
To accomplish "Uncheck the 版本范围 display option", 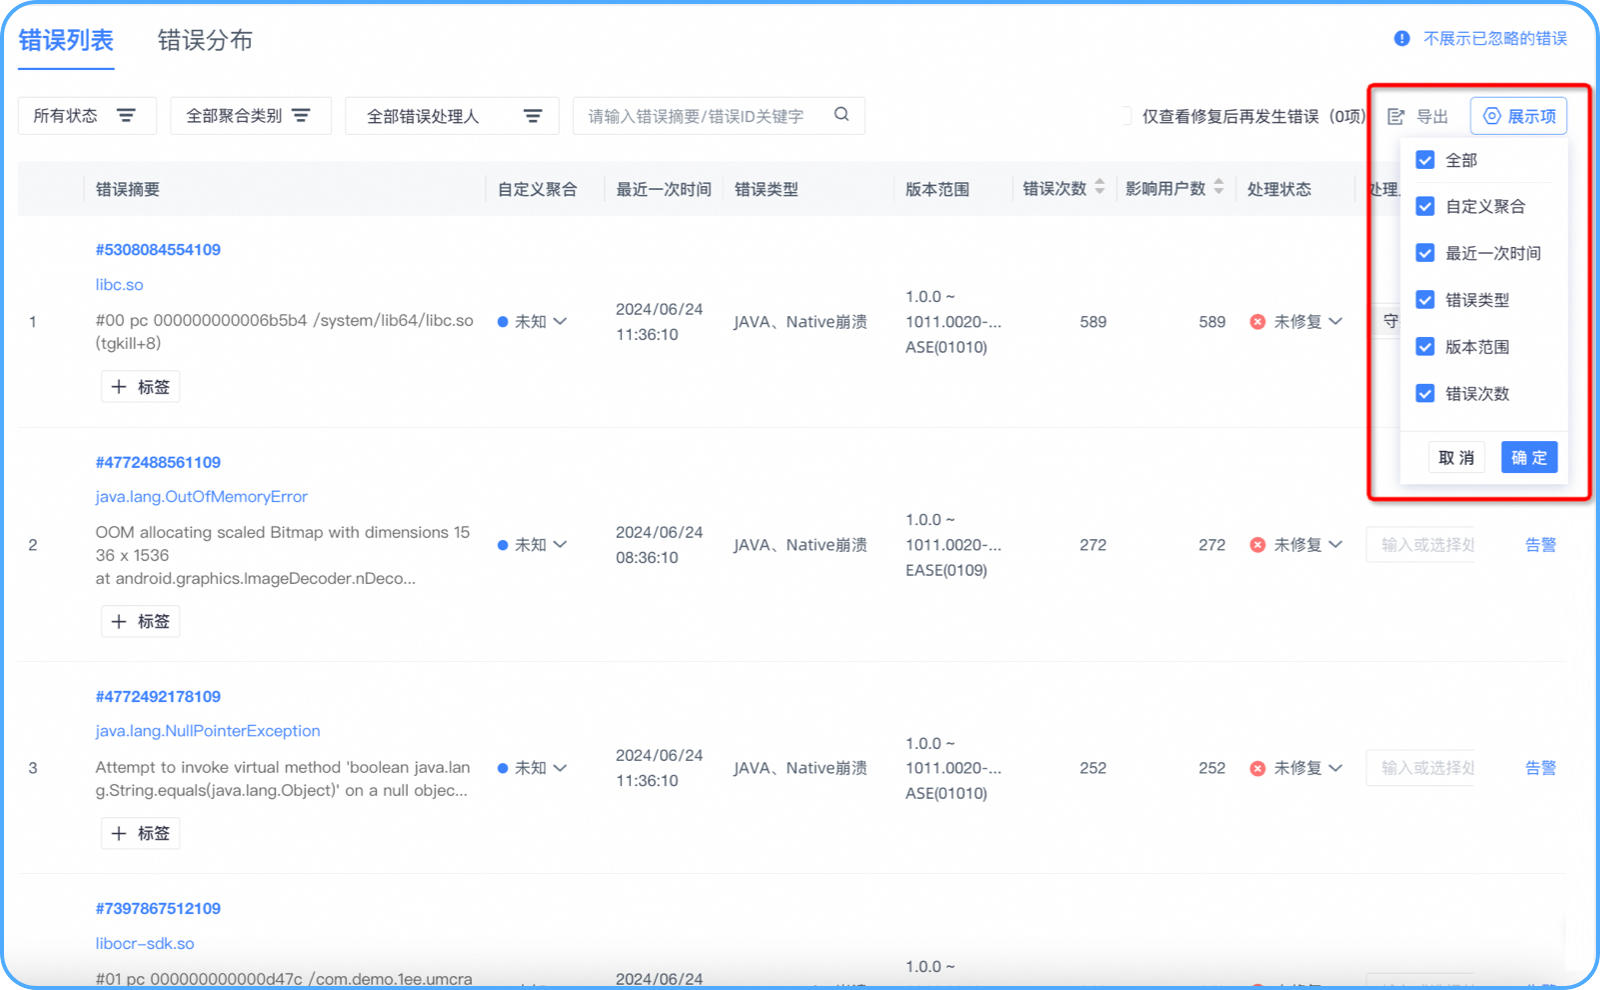I will point(1425,347).
